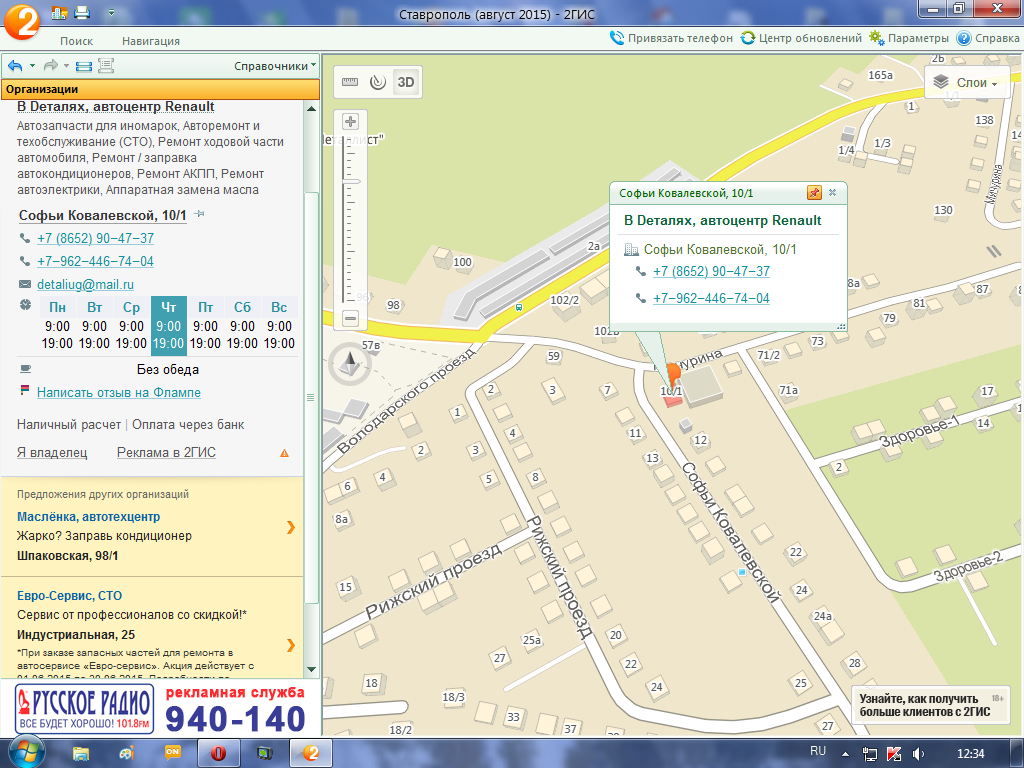Select the Вс column in the schedule
This screenshot has height=768, width=1024.
click(280, 325)
